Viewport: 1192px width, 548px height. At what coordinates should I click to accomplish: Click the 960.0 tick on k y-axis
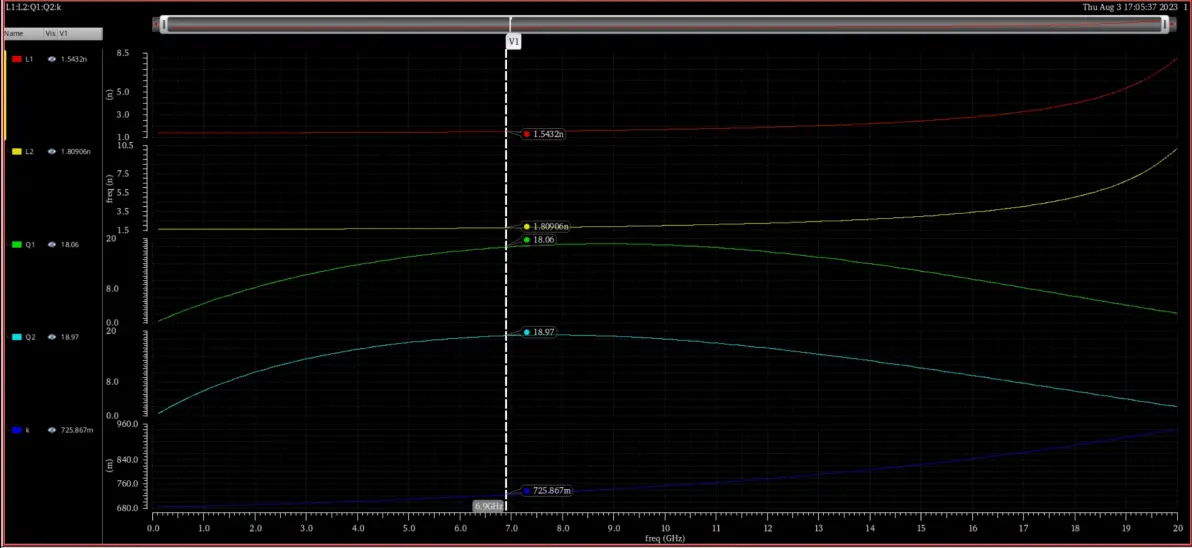coord(126,424)
